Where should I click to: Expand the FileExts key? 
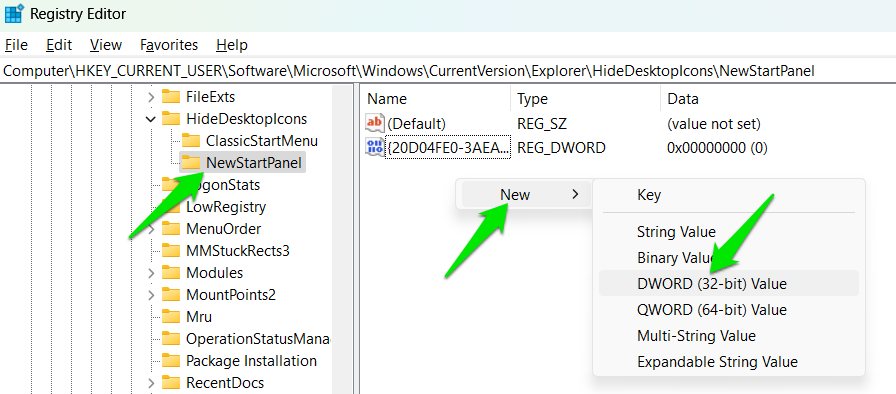coord(151,97)
